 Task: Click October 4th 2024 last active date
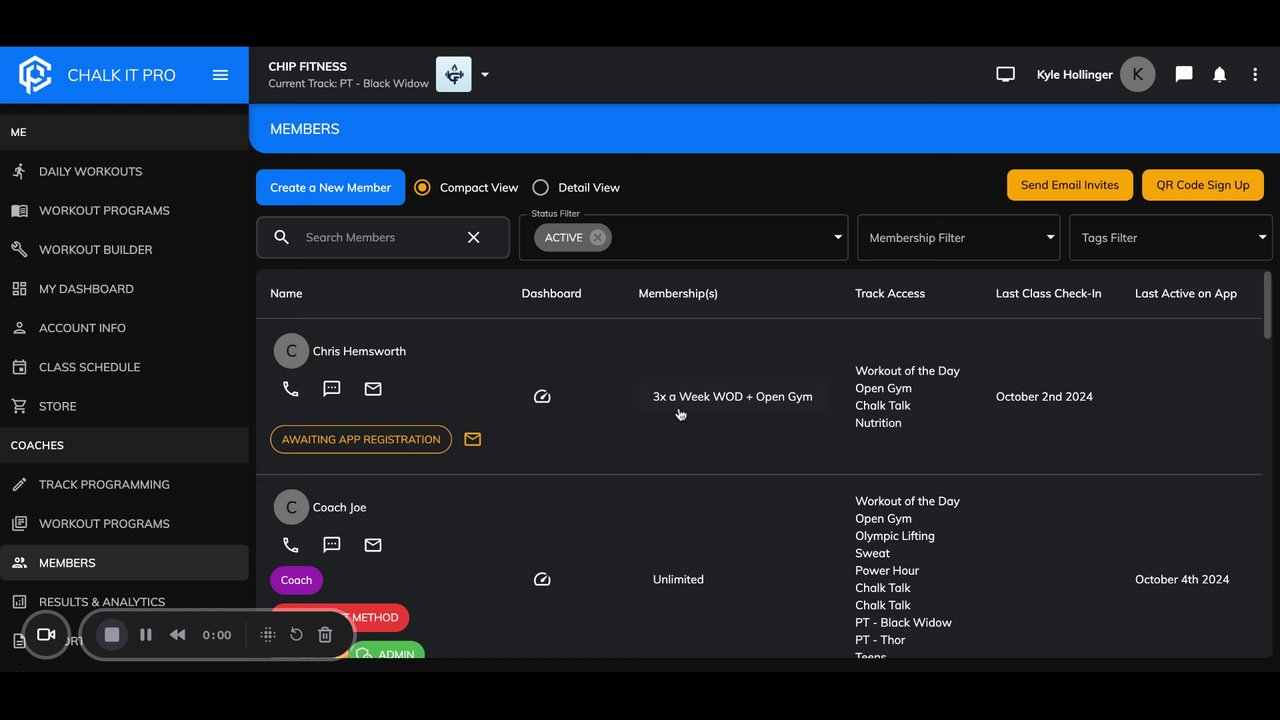click(1182, 579)
